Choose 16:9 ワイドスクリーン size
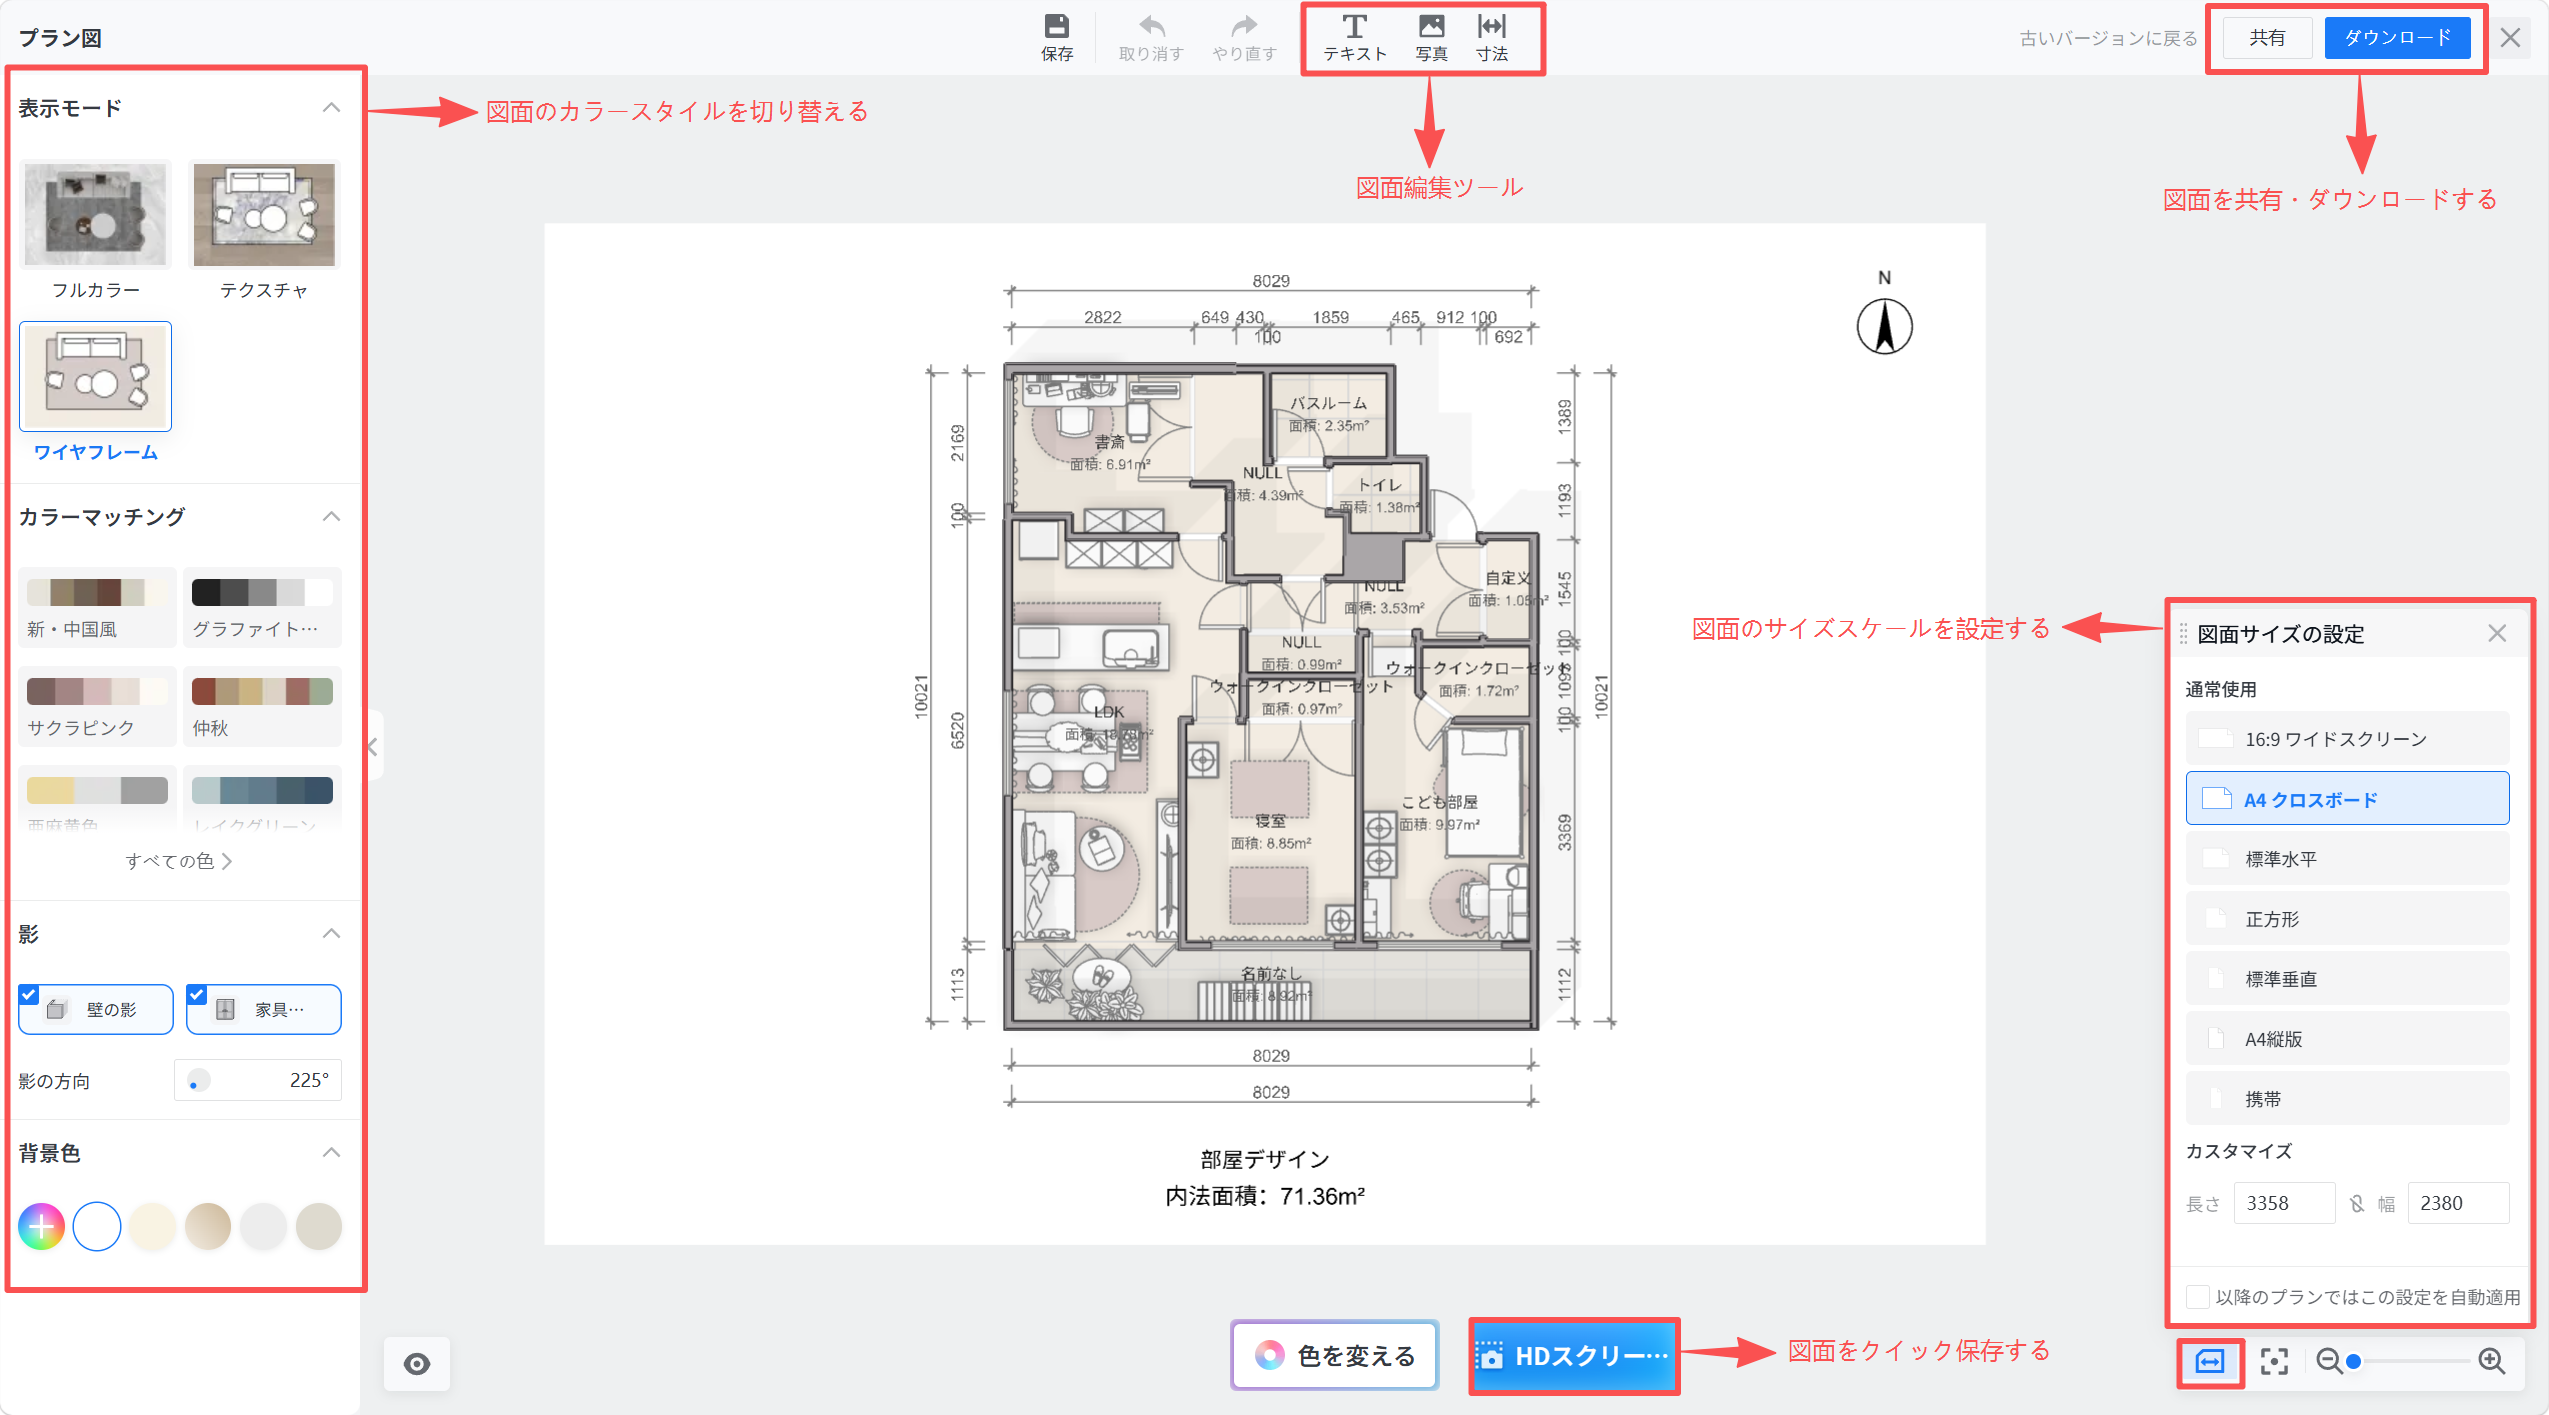 (2347, 738)
